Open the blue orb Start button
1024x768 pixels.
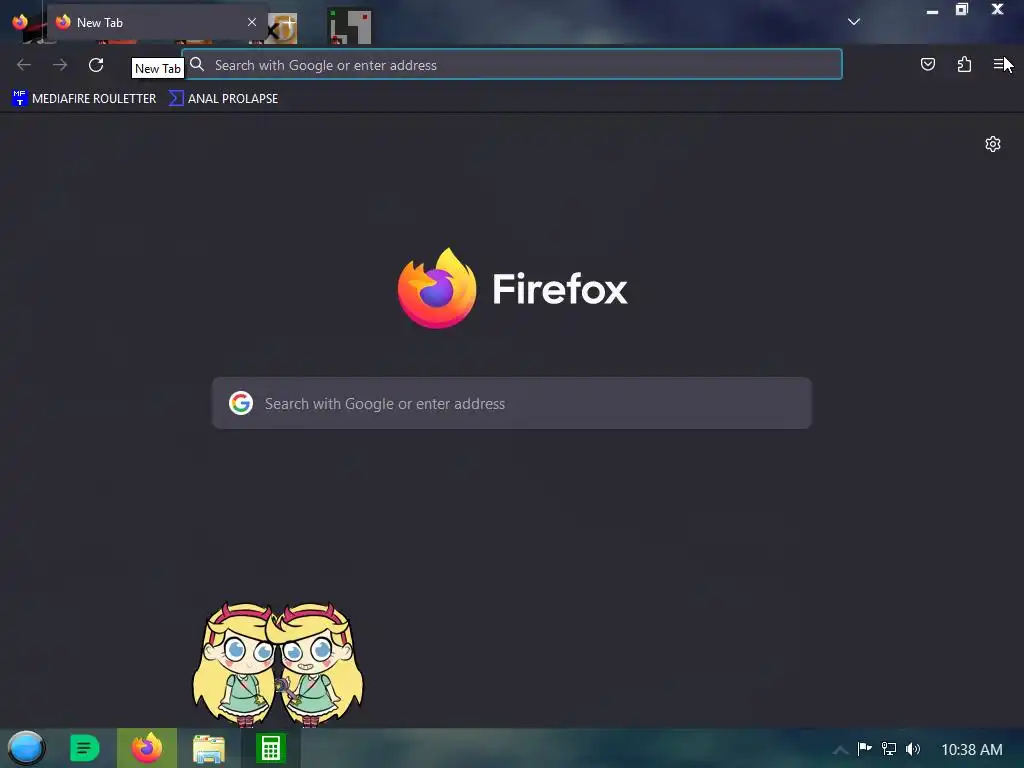[26, 748]
